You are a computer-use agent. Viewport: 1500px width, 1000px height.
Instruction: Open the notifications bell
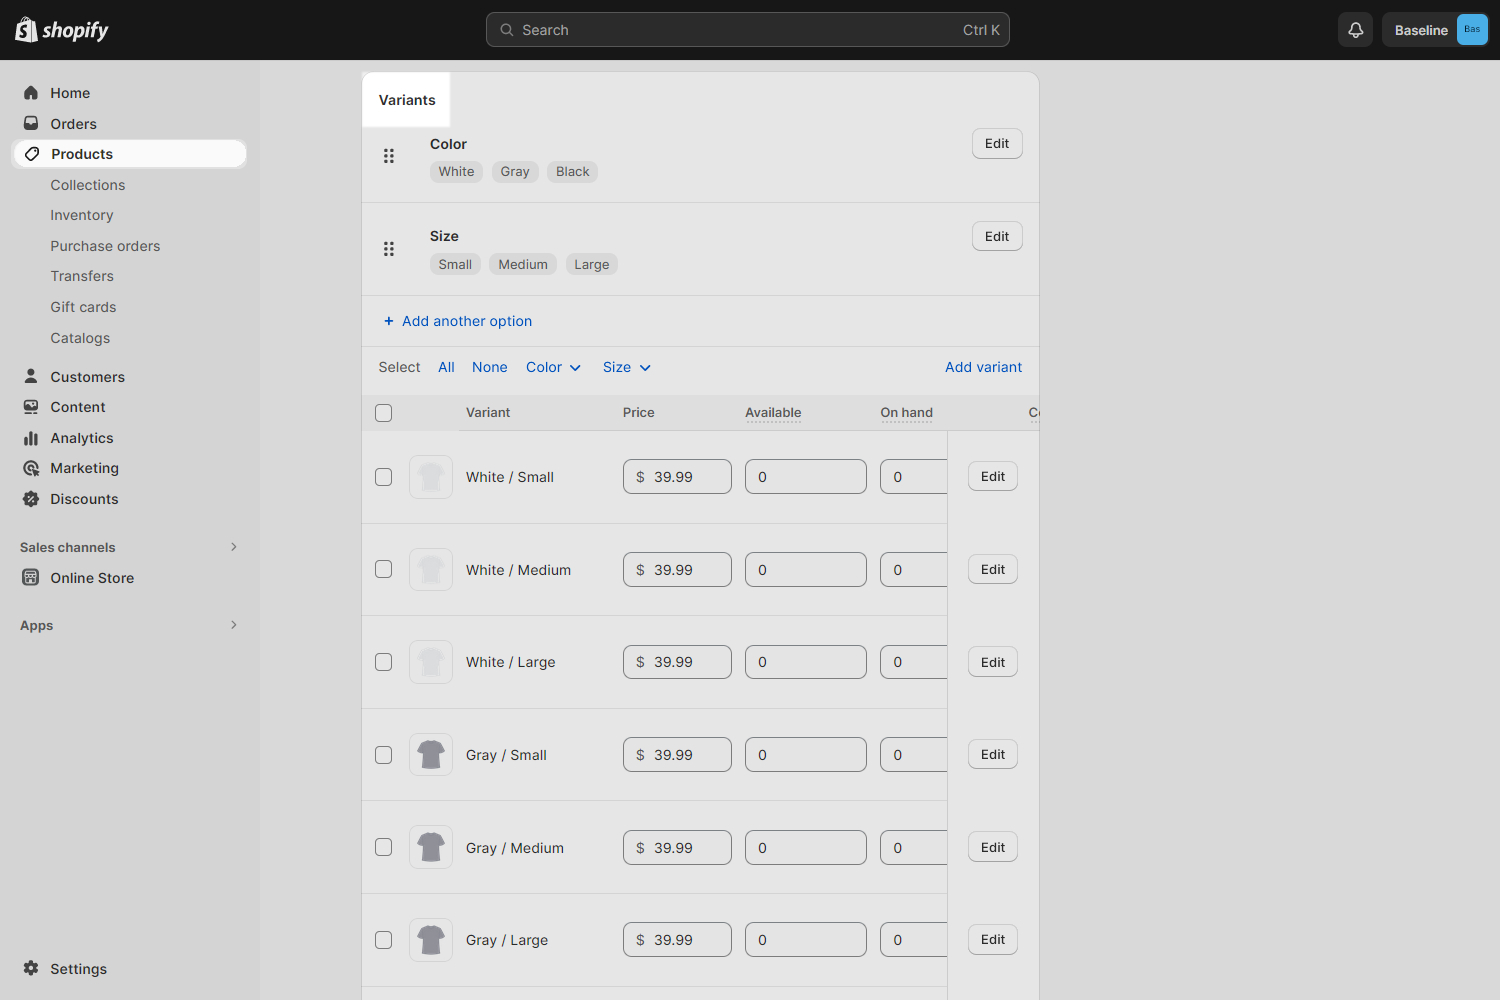1355,29
